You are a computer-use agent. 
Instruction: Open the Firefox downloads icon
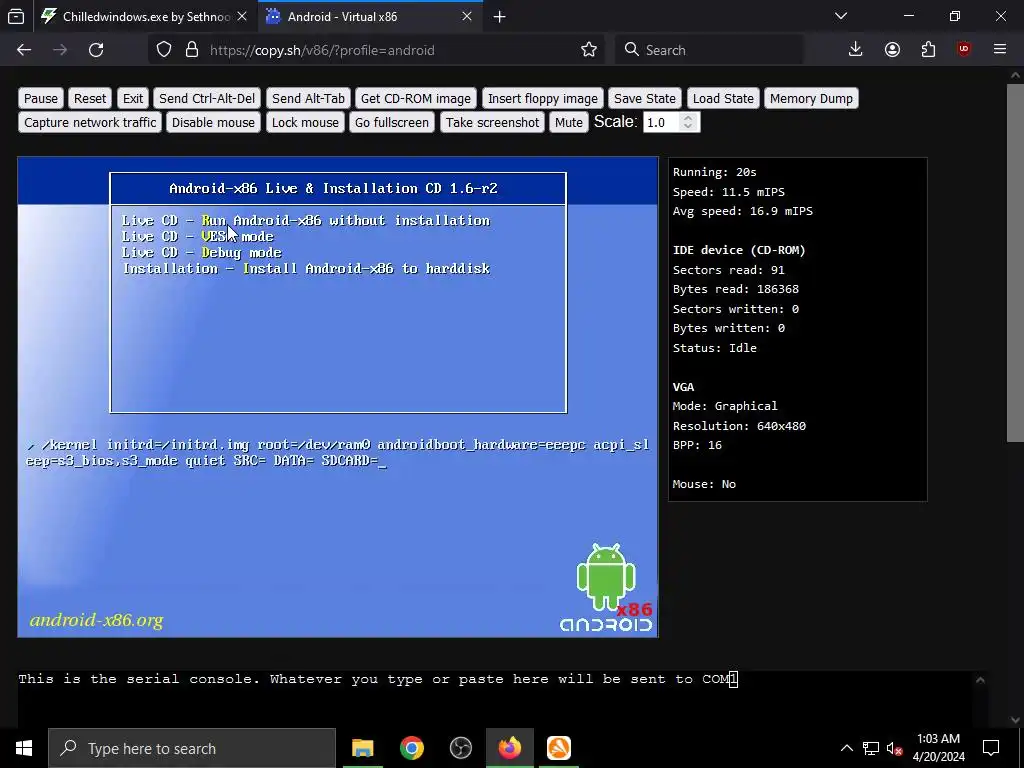pos(856,50)
